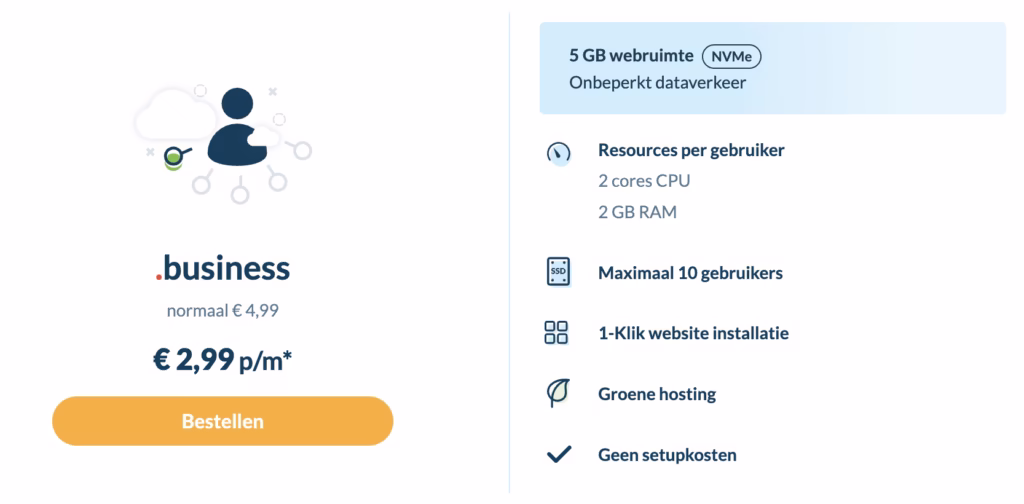Click the 2 cores CPU line

click(644, 181)
